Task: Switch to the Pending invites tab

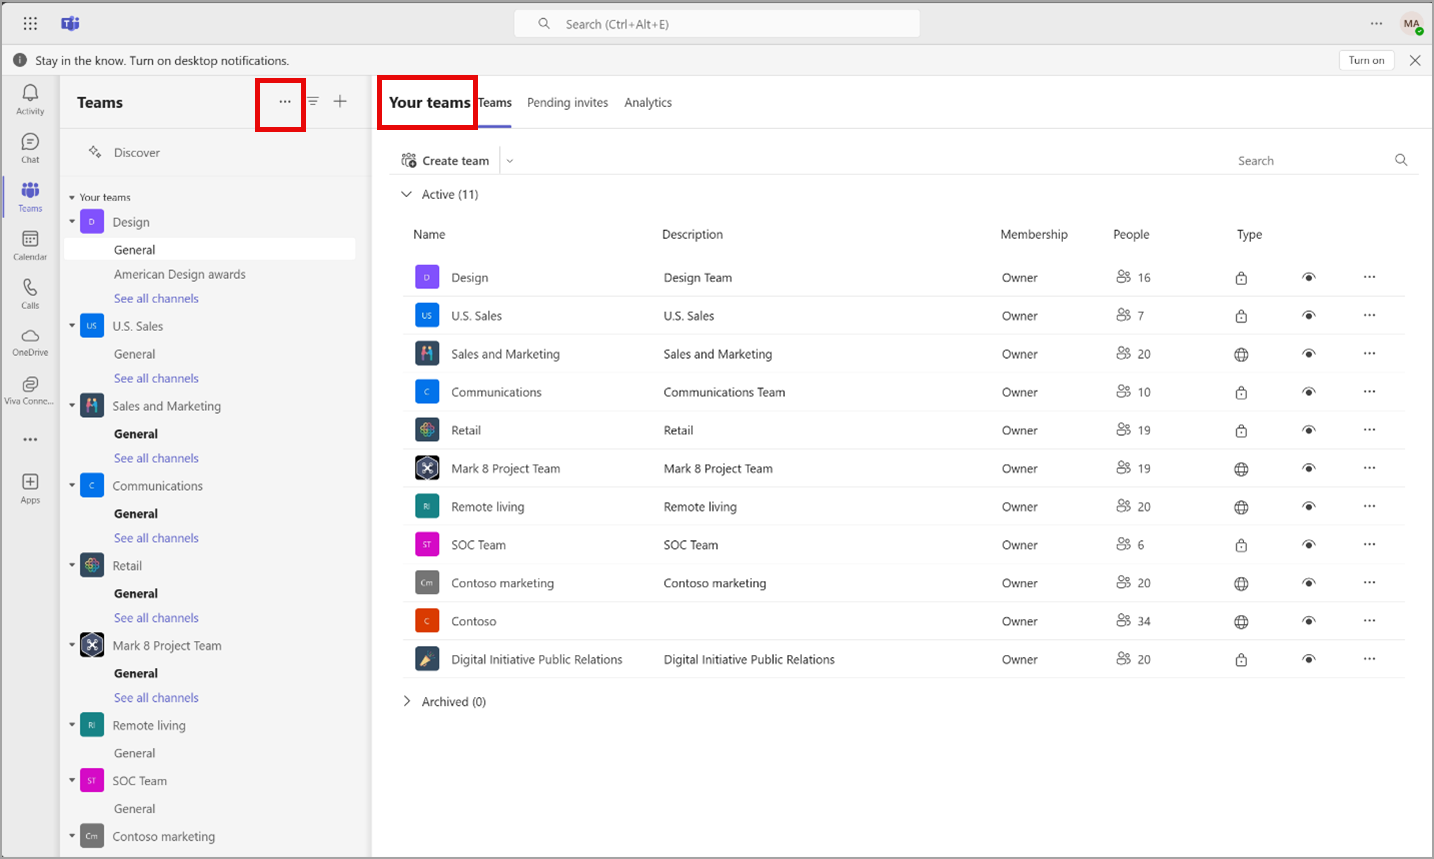Action: click(x=567, y=103)
